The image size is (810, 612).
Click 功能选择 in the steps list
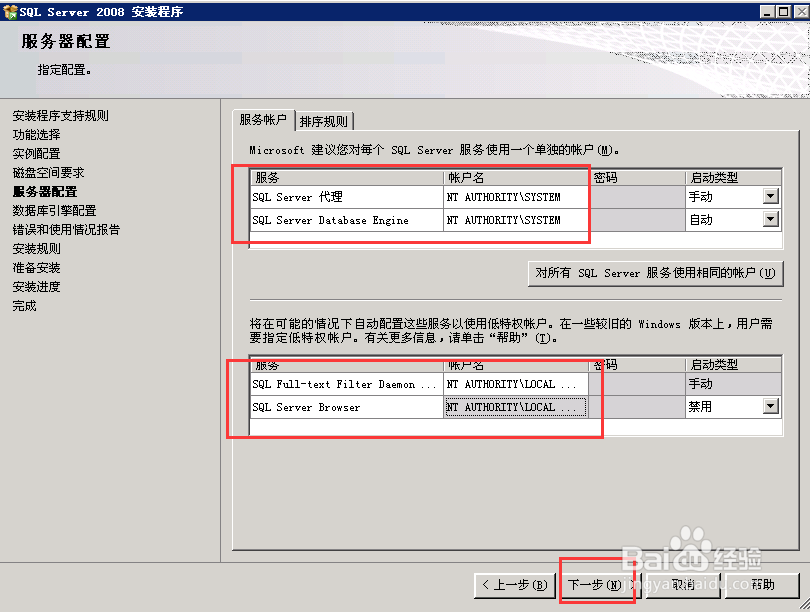[36, 135]
